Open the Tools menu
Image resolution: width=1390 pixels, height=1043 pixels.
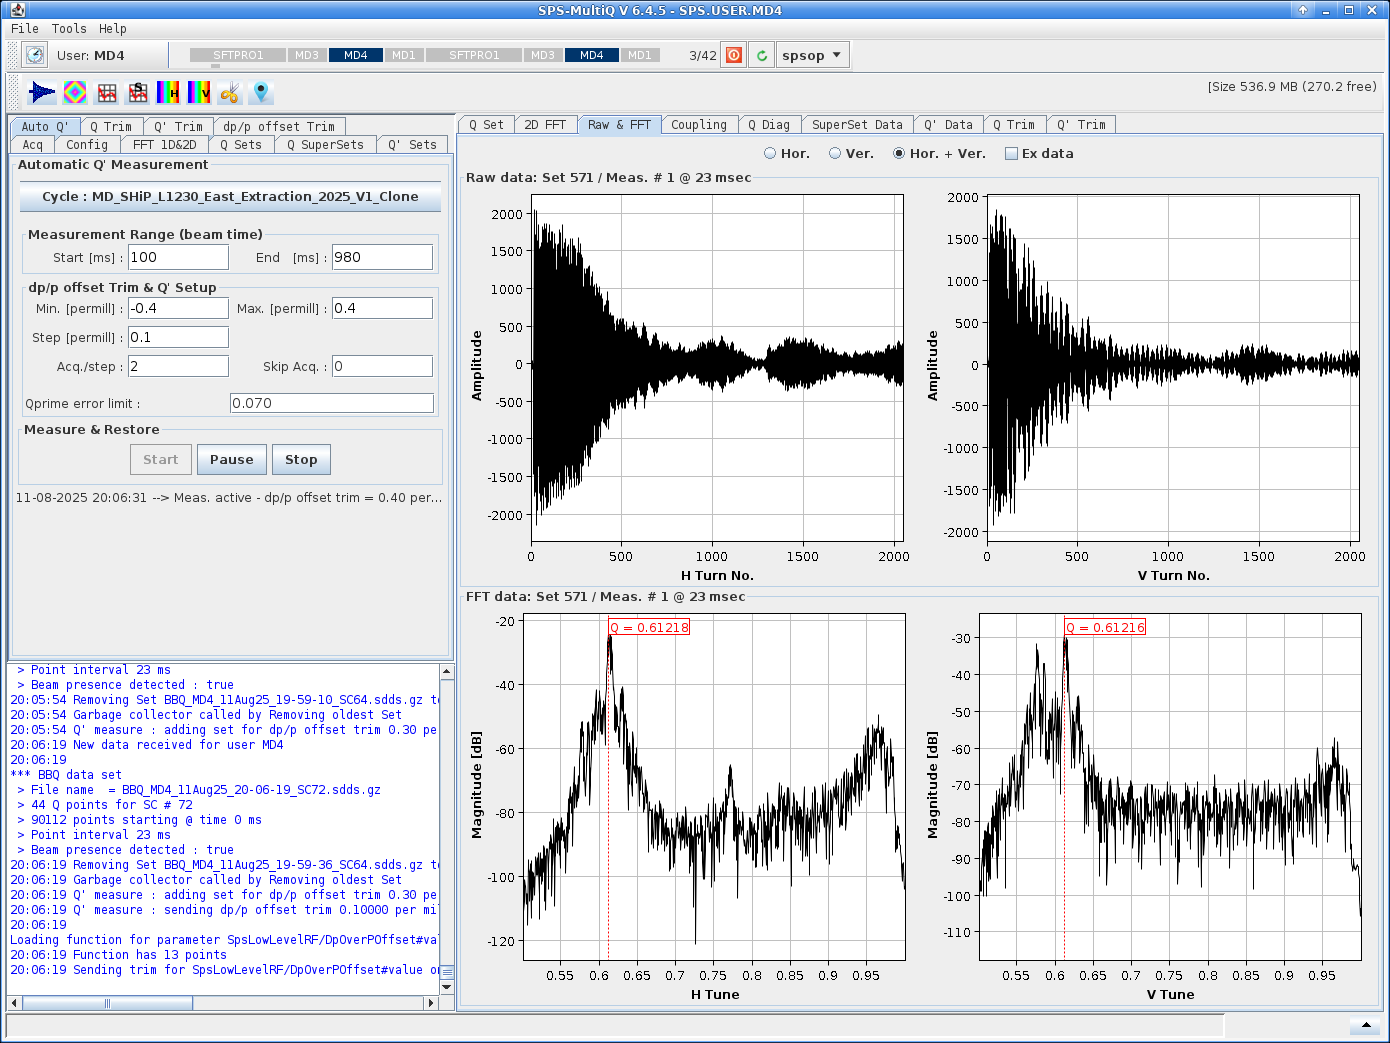point(69,29)
